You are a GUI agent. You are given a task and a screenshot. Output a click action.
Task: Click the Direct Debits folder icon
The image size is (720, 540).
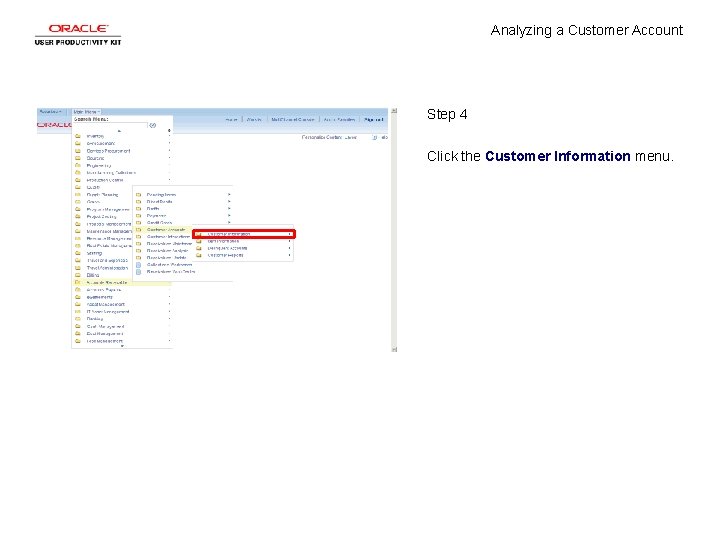[139, 202]
